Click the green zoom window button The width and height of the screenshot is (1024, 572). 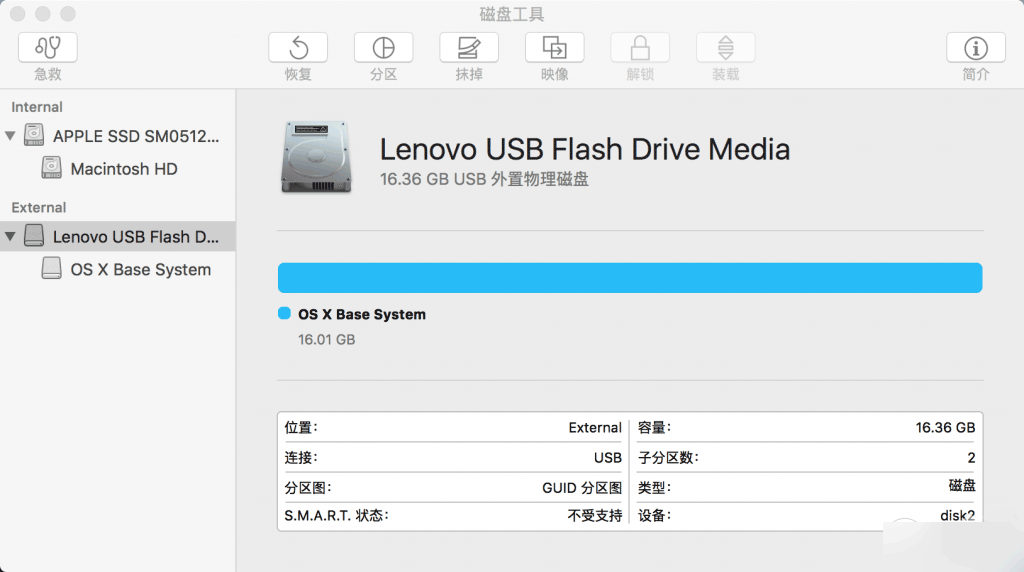pos(67,14)
